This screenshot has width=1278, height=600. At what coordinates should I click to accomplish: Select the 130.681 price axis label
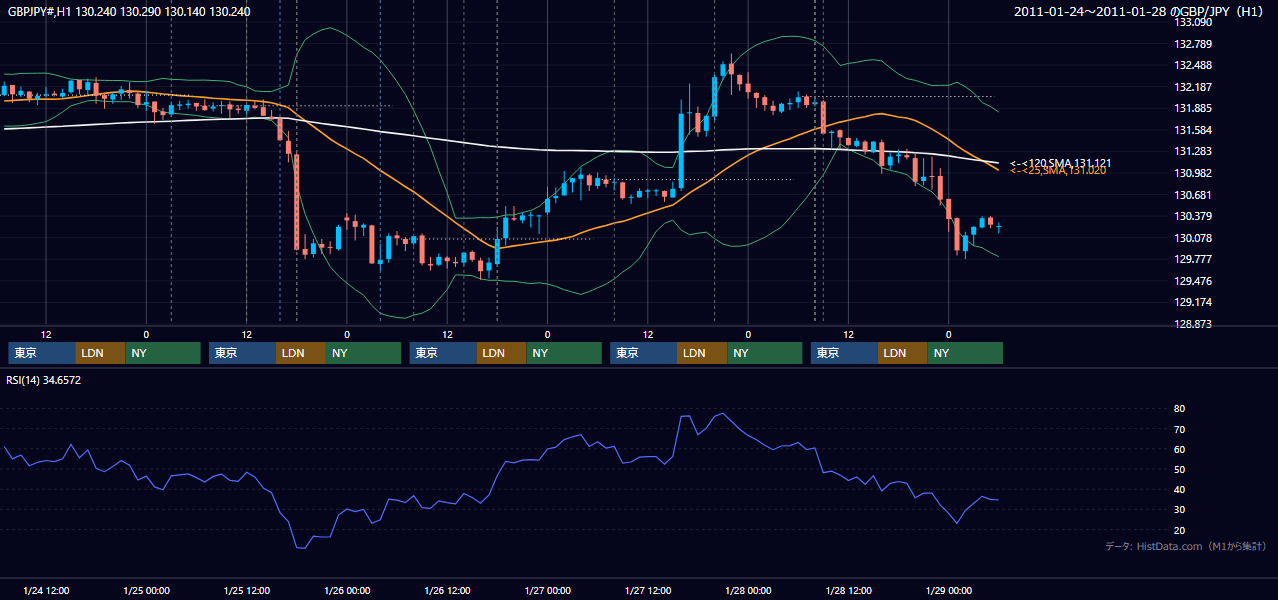pyautogui.click(x=1194, y=195)
